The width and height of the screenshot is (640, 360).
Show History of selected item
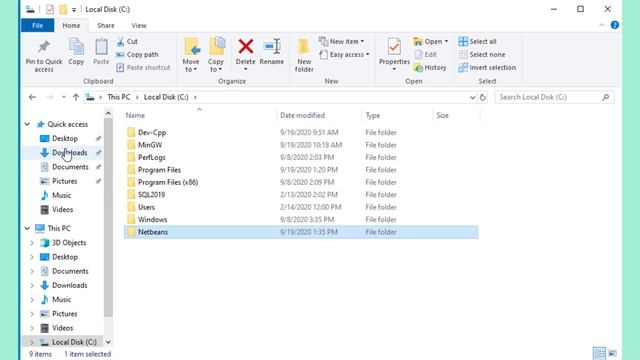click(x=430, y=68)
